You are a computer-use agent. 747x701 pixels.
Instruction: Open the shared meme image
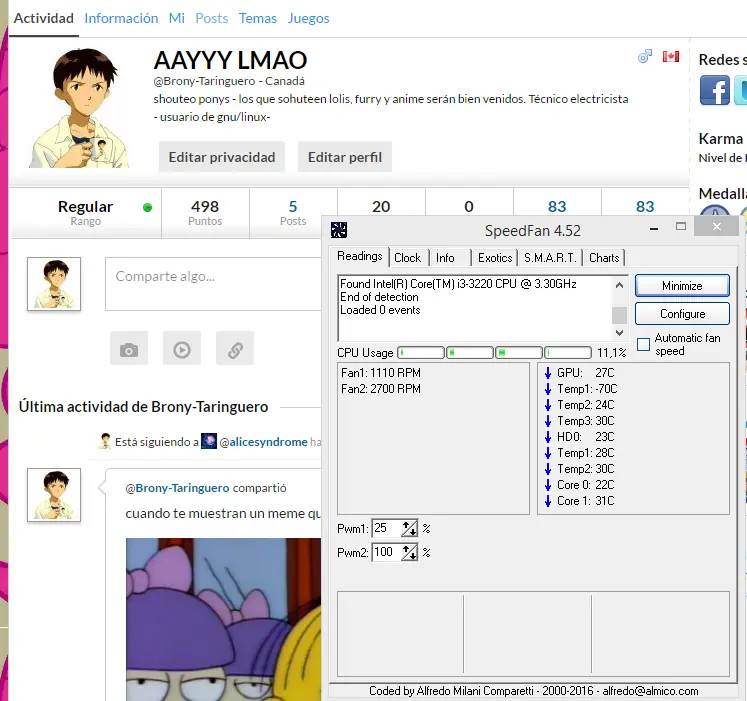tap(223, 620)
